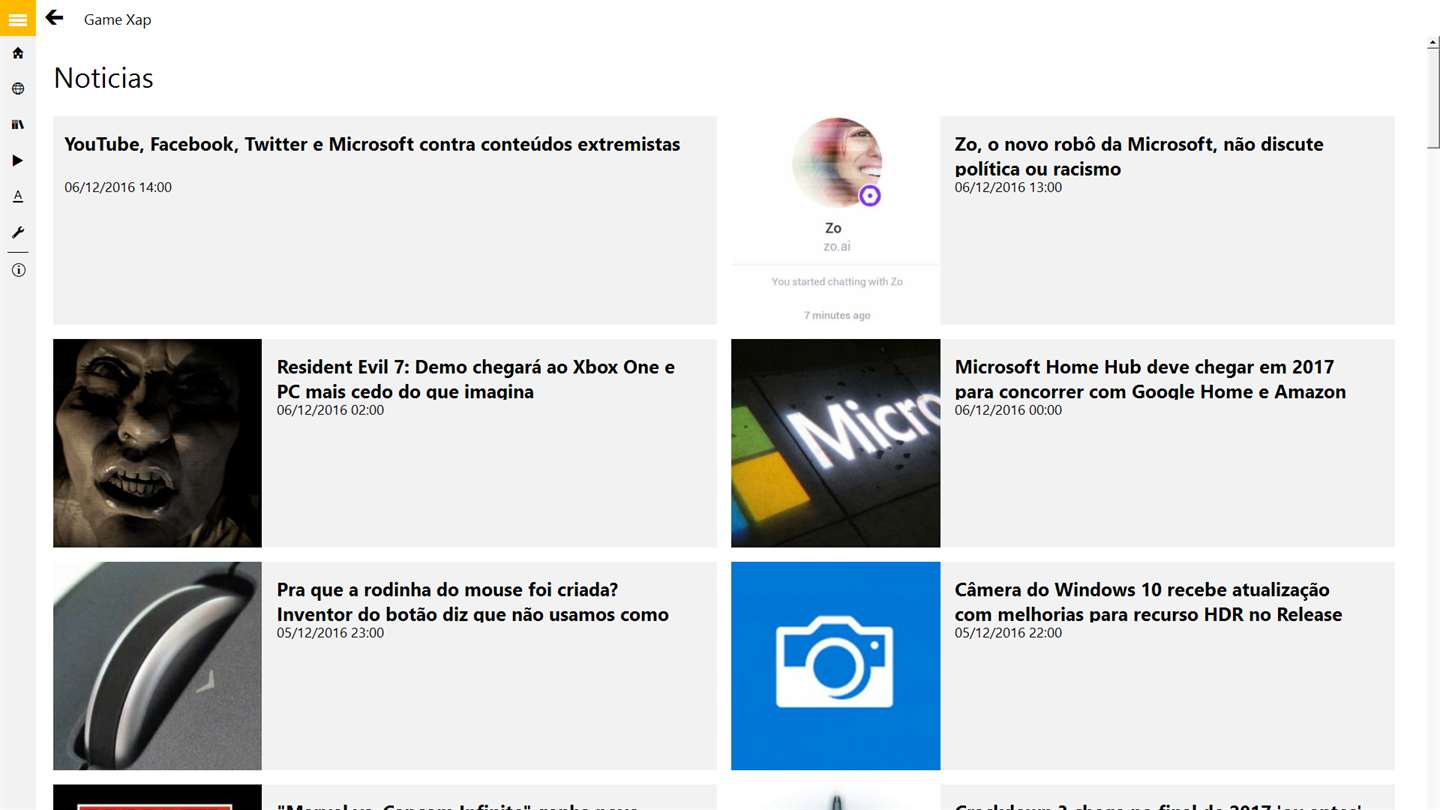Select the blue camera icon thumbnail
The width and height of the screenshot is (1440, 810).
pos(836,666)
